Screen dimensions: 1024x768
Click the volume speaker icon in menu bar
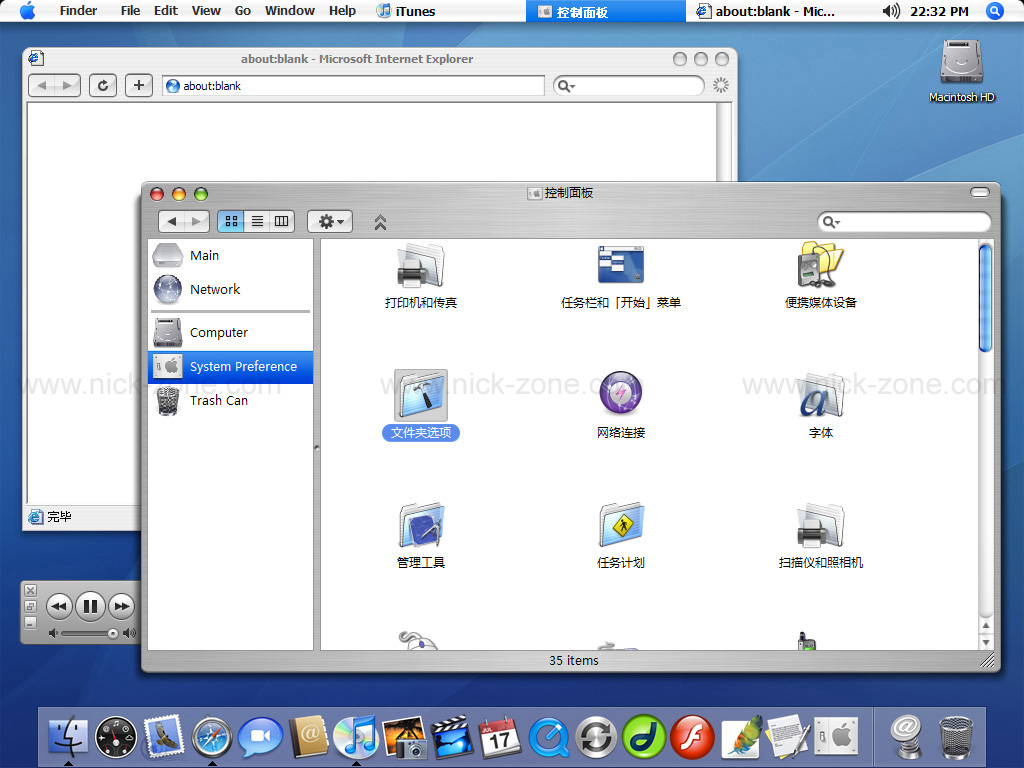click(x=891, y=11)
